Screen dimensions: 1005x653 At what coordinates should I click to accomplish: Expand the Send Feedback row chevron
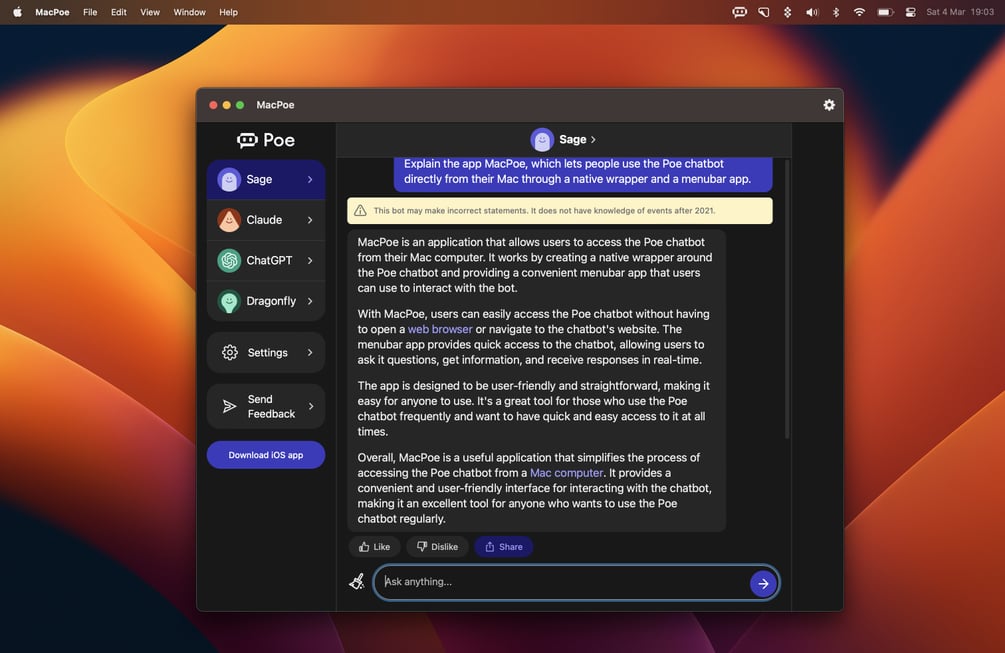(x=311, y=406)
